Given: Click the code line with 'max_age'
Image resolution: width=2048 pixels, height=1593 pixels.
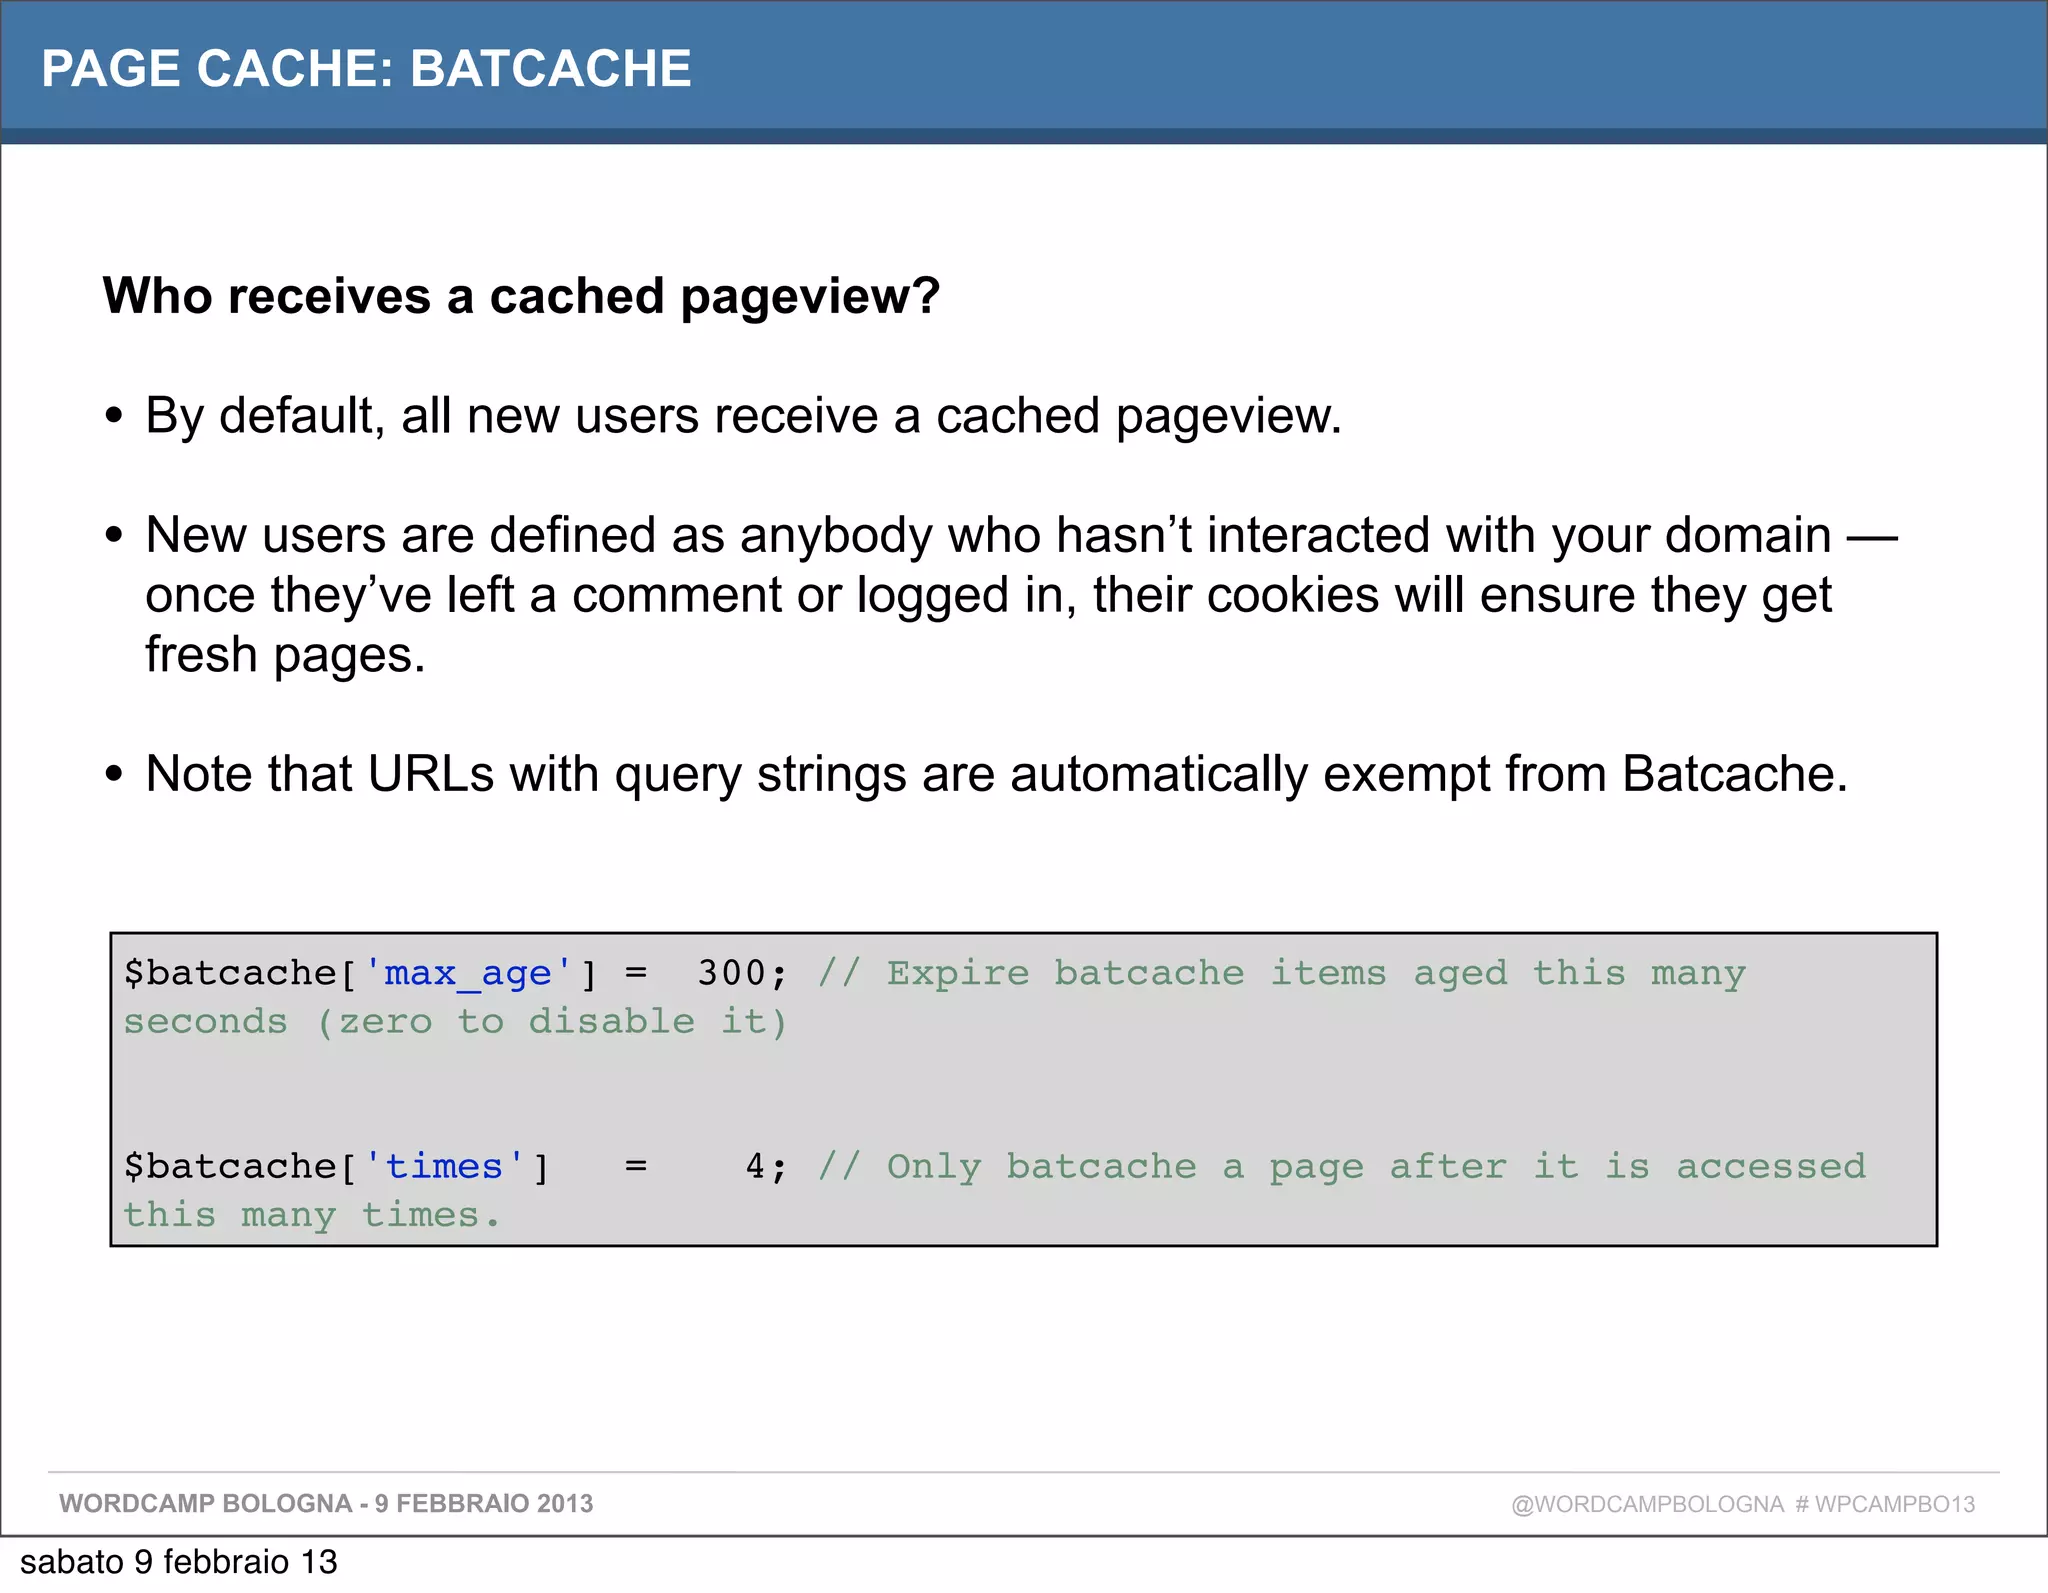Looking at the screenshot, I should pos(934,973).
